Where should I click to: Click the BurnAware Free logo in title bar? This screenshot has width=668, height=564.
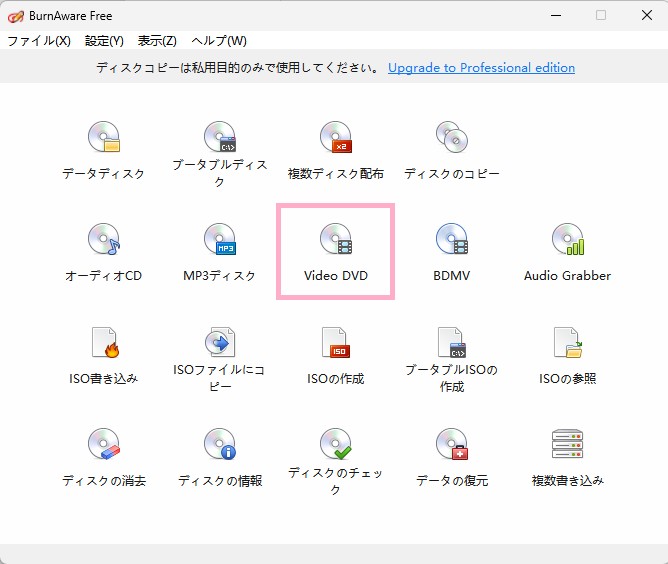16,17
